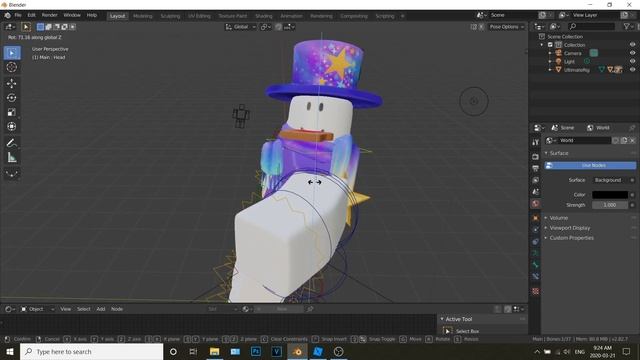The height and width of the screenshot is (360, 640).
Task: Open the Render properties tab
Action: [536, 157]
